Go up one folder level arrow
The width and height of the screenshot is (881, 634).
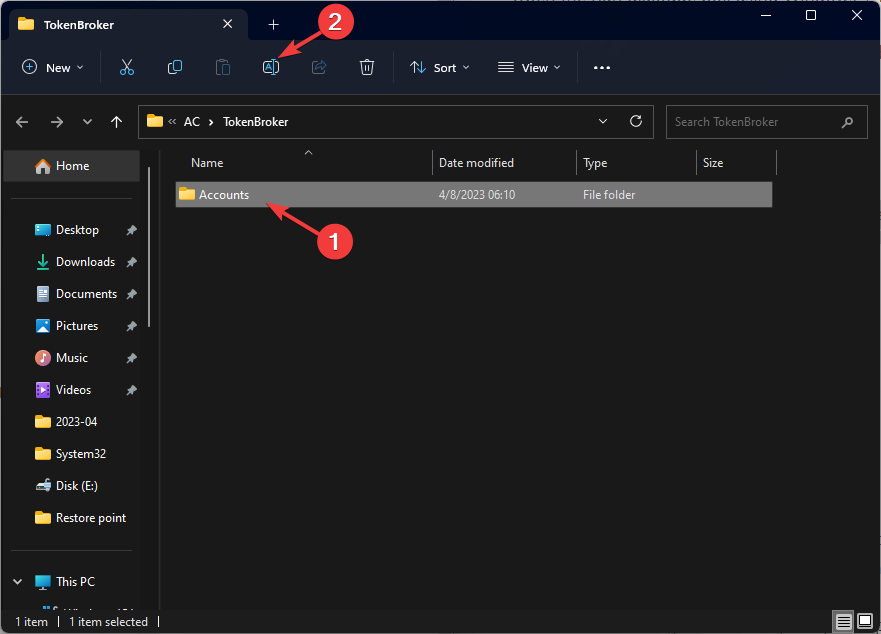click(x=116, y=122)
